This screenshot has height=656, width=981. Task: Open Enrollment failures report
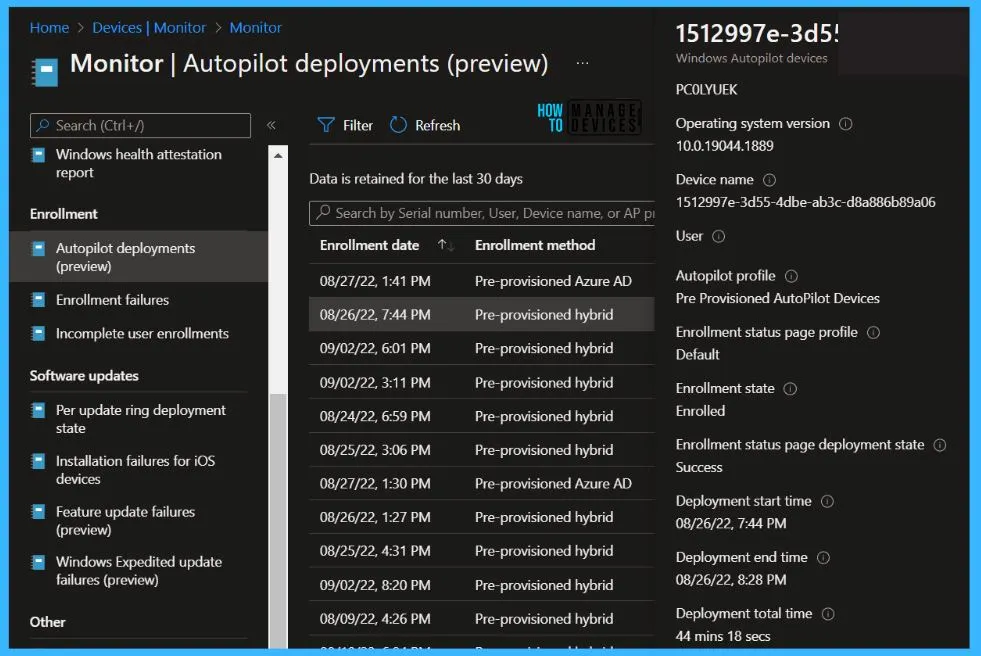click(x=112, y=300)
